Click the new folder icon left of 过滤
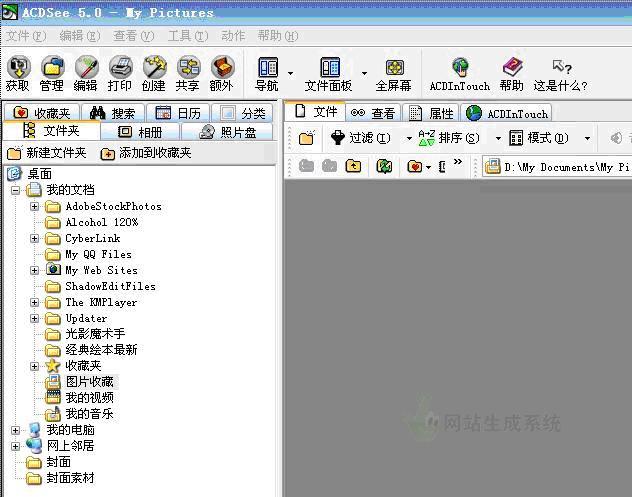Image resolution: width=632 pixels, height=497 pixels. (306, 138)
